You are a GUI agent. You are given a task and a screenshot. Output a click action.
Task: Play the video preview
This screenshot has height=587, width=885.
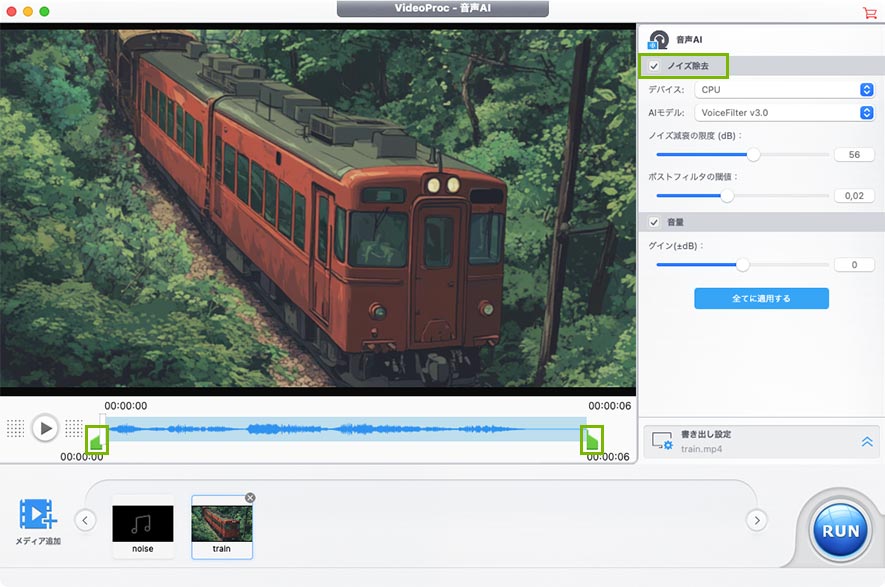pos(45,429)
